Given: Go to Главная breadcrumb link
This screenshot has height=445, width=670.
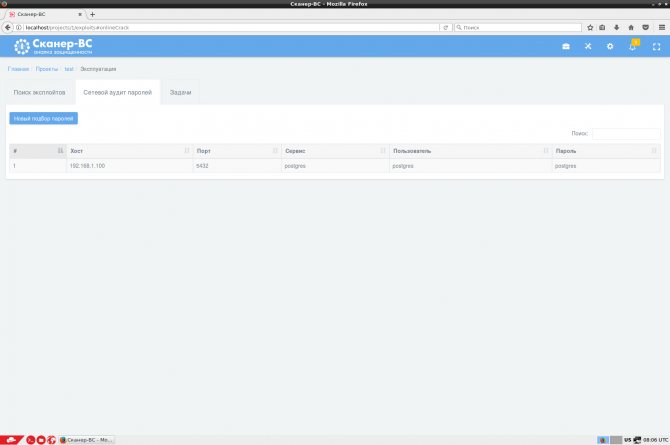Looking at the screenshot, I should [18, 69].
